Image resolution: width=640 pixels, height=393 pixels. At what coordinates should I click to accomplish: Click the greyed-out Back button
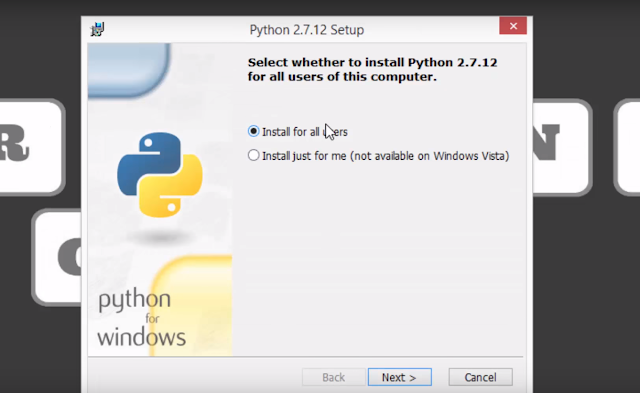coord(333,377)
